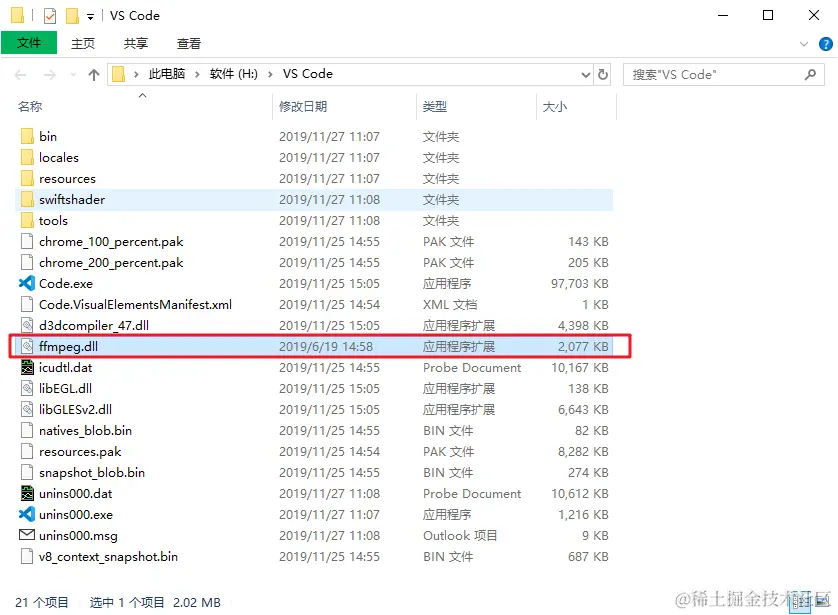Click the libGLESv2.dll file icon
This screenshot has height=615, width=838.
(x=27, y=409)
